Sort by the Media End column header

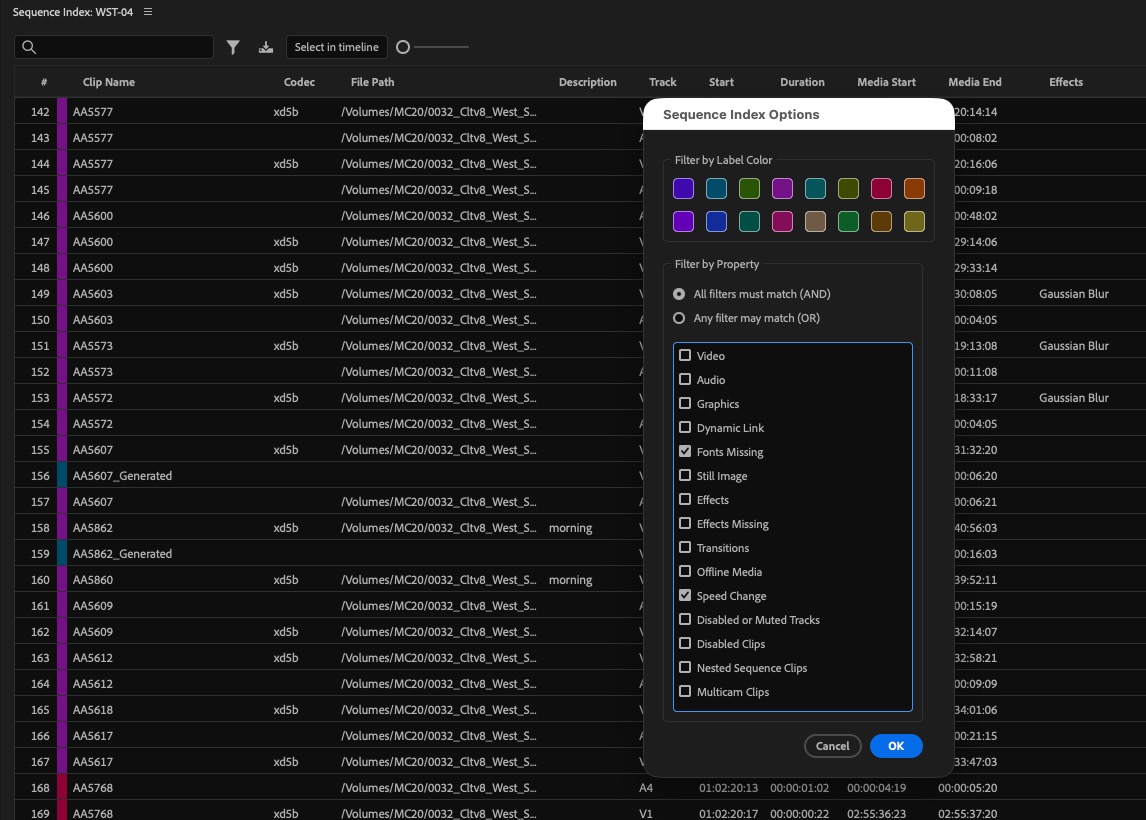974,82
